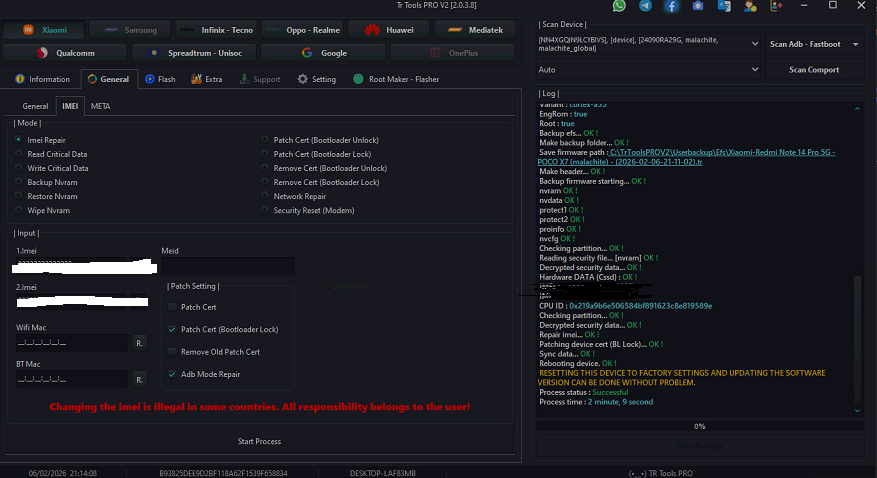Enable the Patch Cert checkbox
The height and width of the screenshot is (478, 877).
[172, 307]
